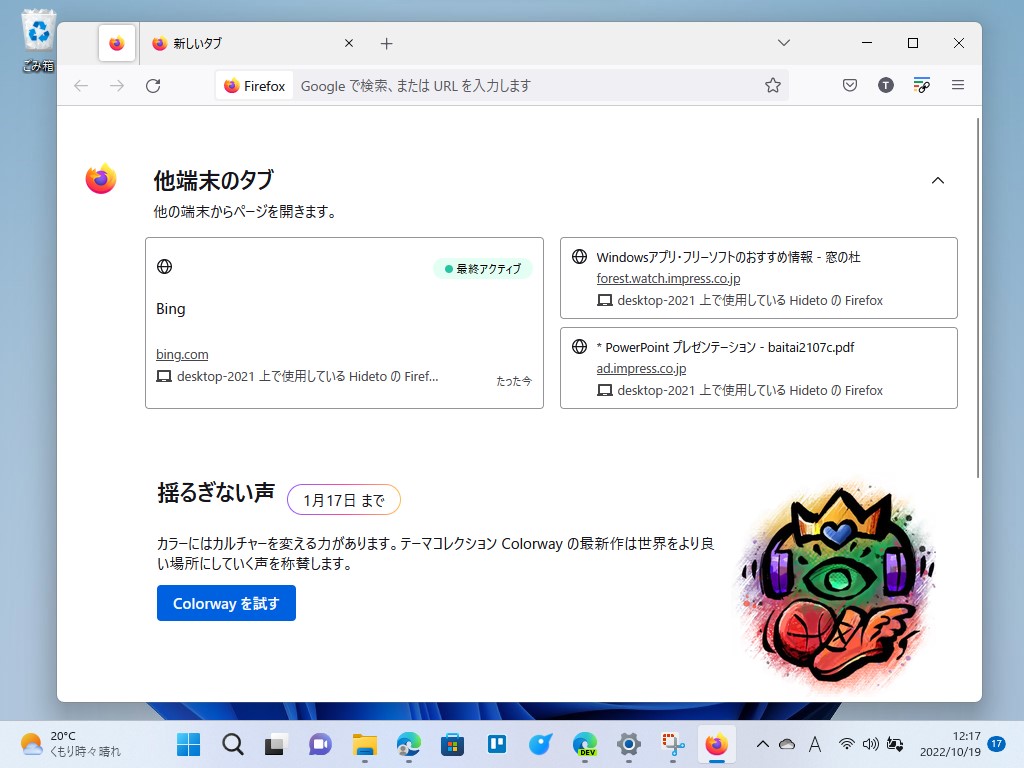1024x768 pixels.
Task: Open the Snipping Tool from the taskbar
Action: pyautogui.click(x=672, y=744)
